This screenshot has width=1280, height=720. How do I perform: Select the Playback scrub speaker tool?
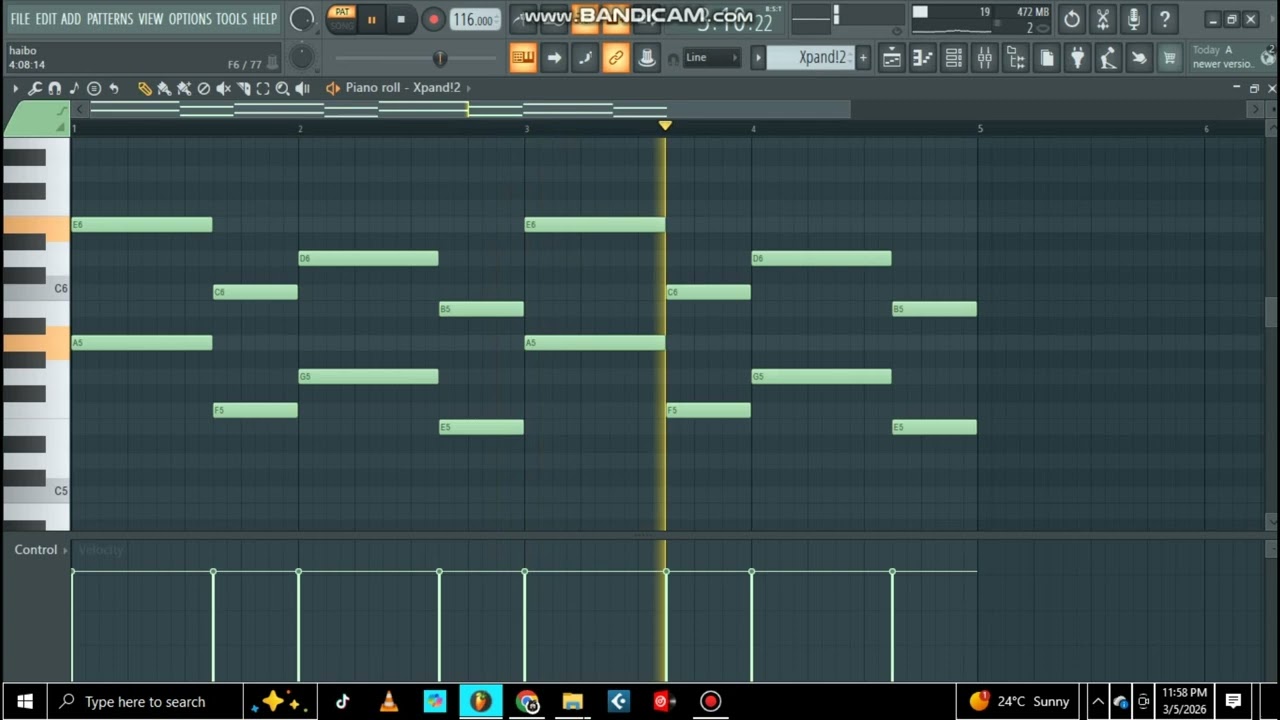(x=302, y=89)
